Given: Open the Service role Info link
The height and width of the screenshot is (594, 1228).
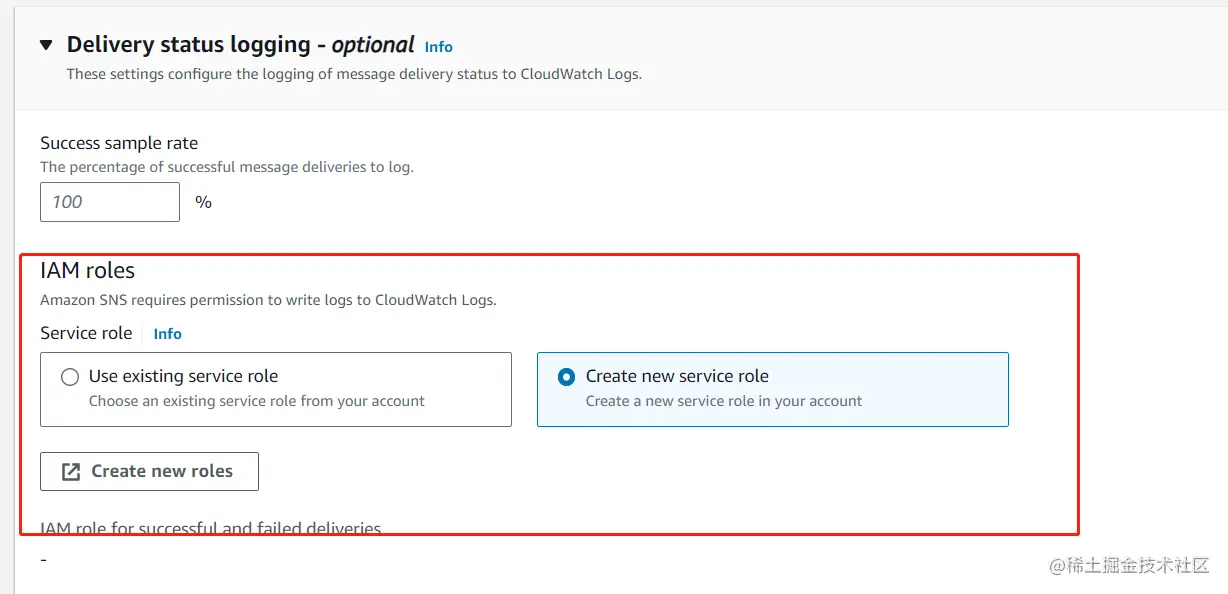Looking at the screenshot, I should point(167,333).
